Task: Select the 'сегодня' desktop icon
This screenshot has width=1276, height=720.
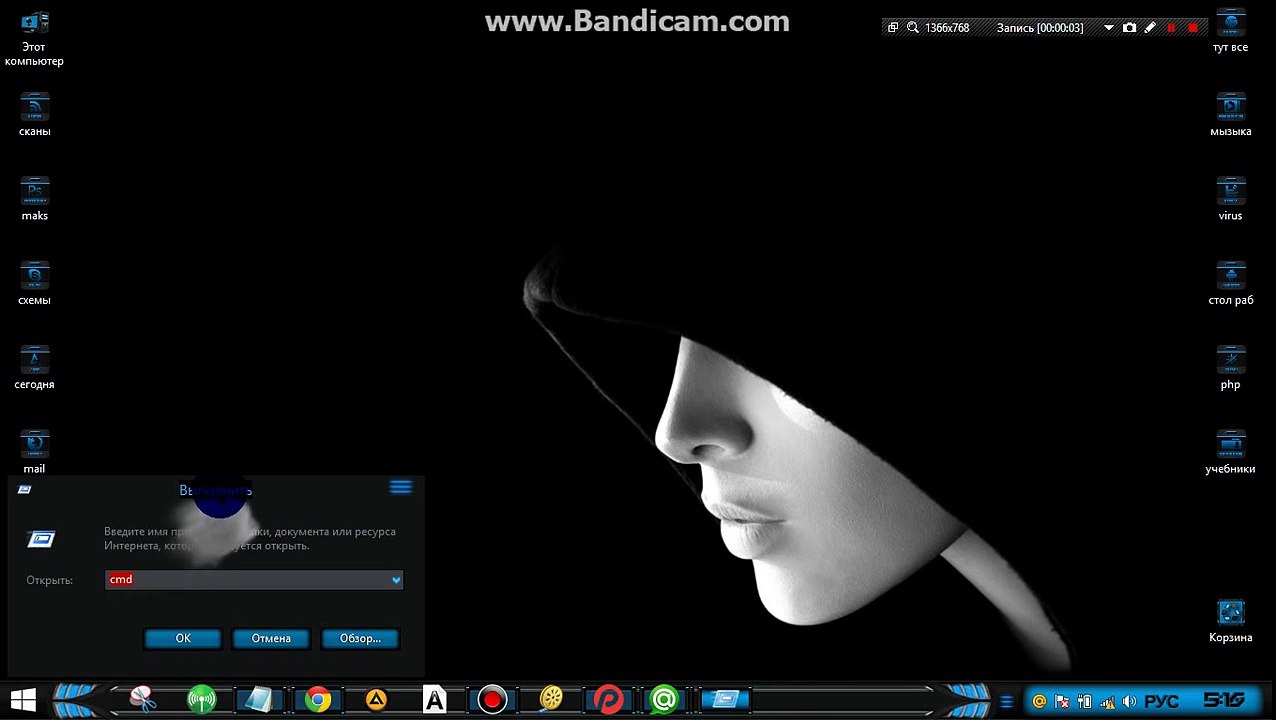Action: click(x=34, y=367)
